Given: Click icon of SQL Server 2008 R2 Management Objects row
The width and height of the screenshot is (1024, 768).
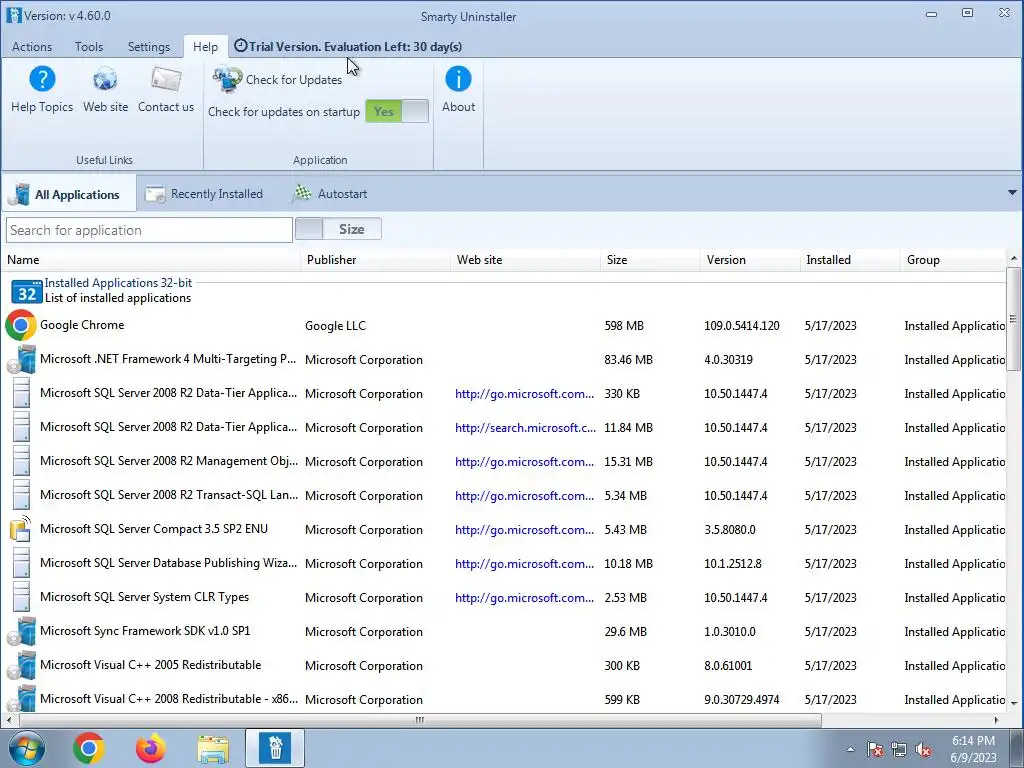Looking at the screenshot, I should 22,461.
